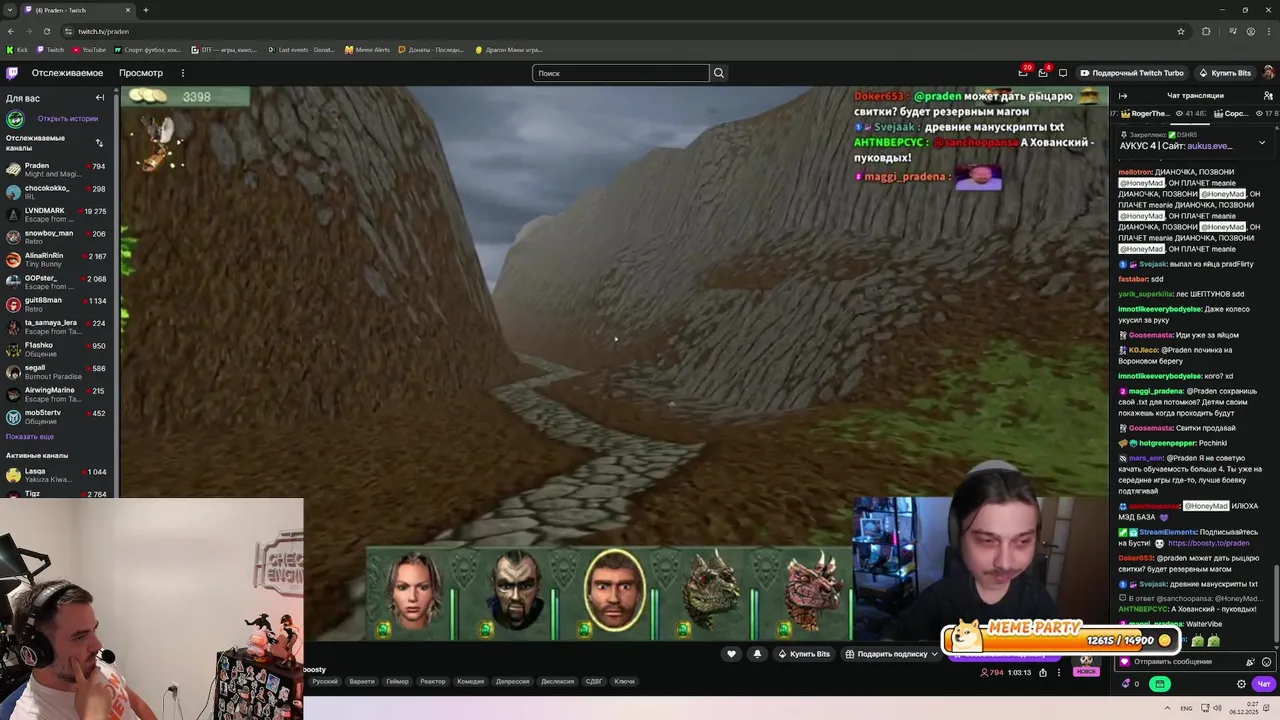
Task: Open guit88man channel in sidebar
Action: [58, 303]
